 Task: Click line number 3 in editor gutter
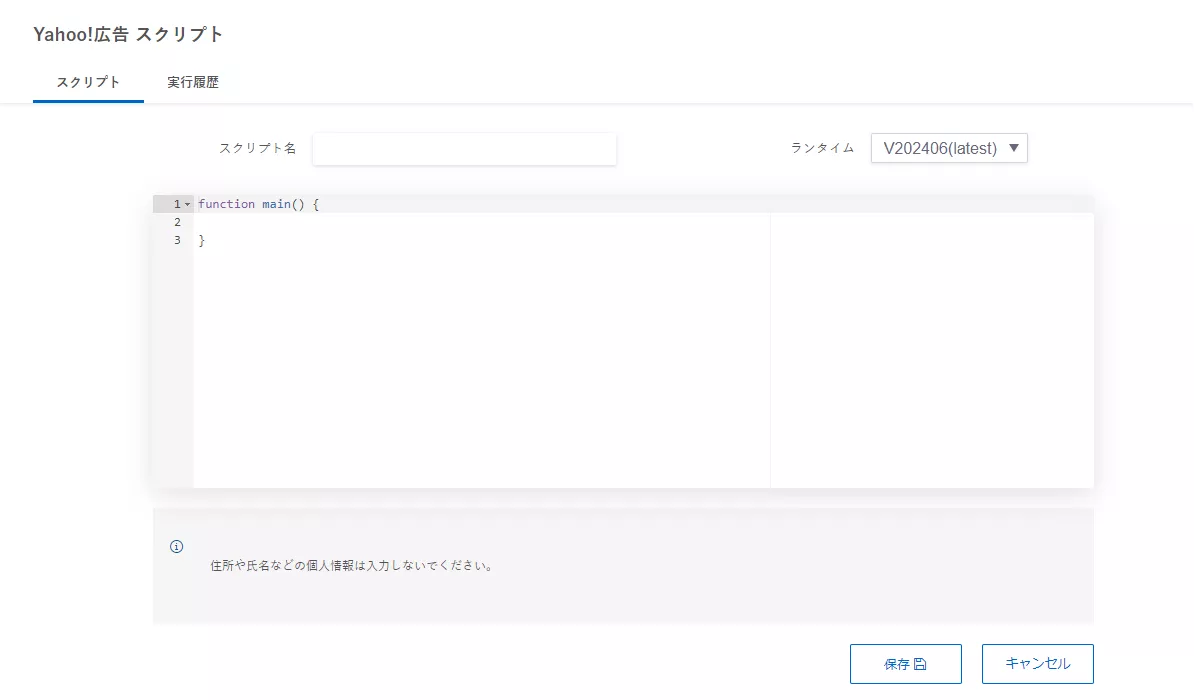point(177,240)
